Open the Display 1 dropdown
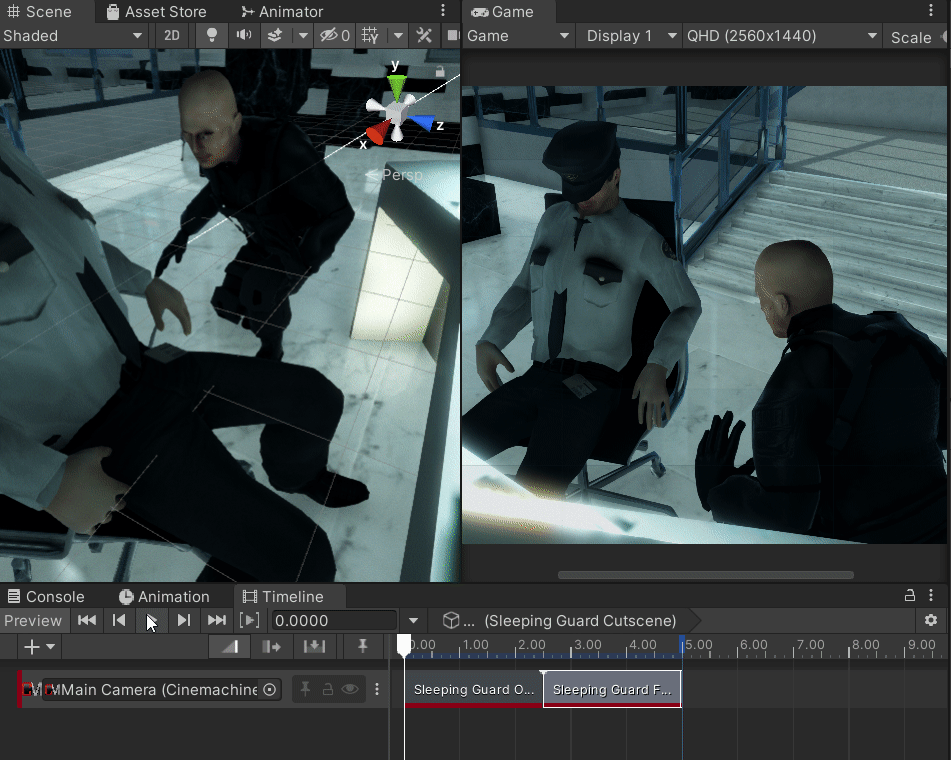The width and height of the screenshot is (951, 760). [x=630, y=36]
